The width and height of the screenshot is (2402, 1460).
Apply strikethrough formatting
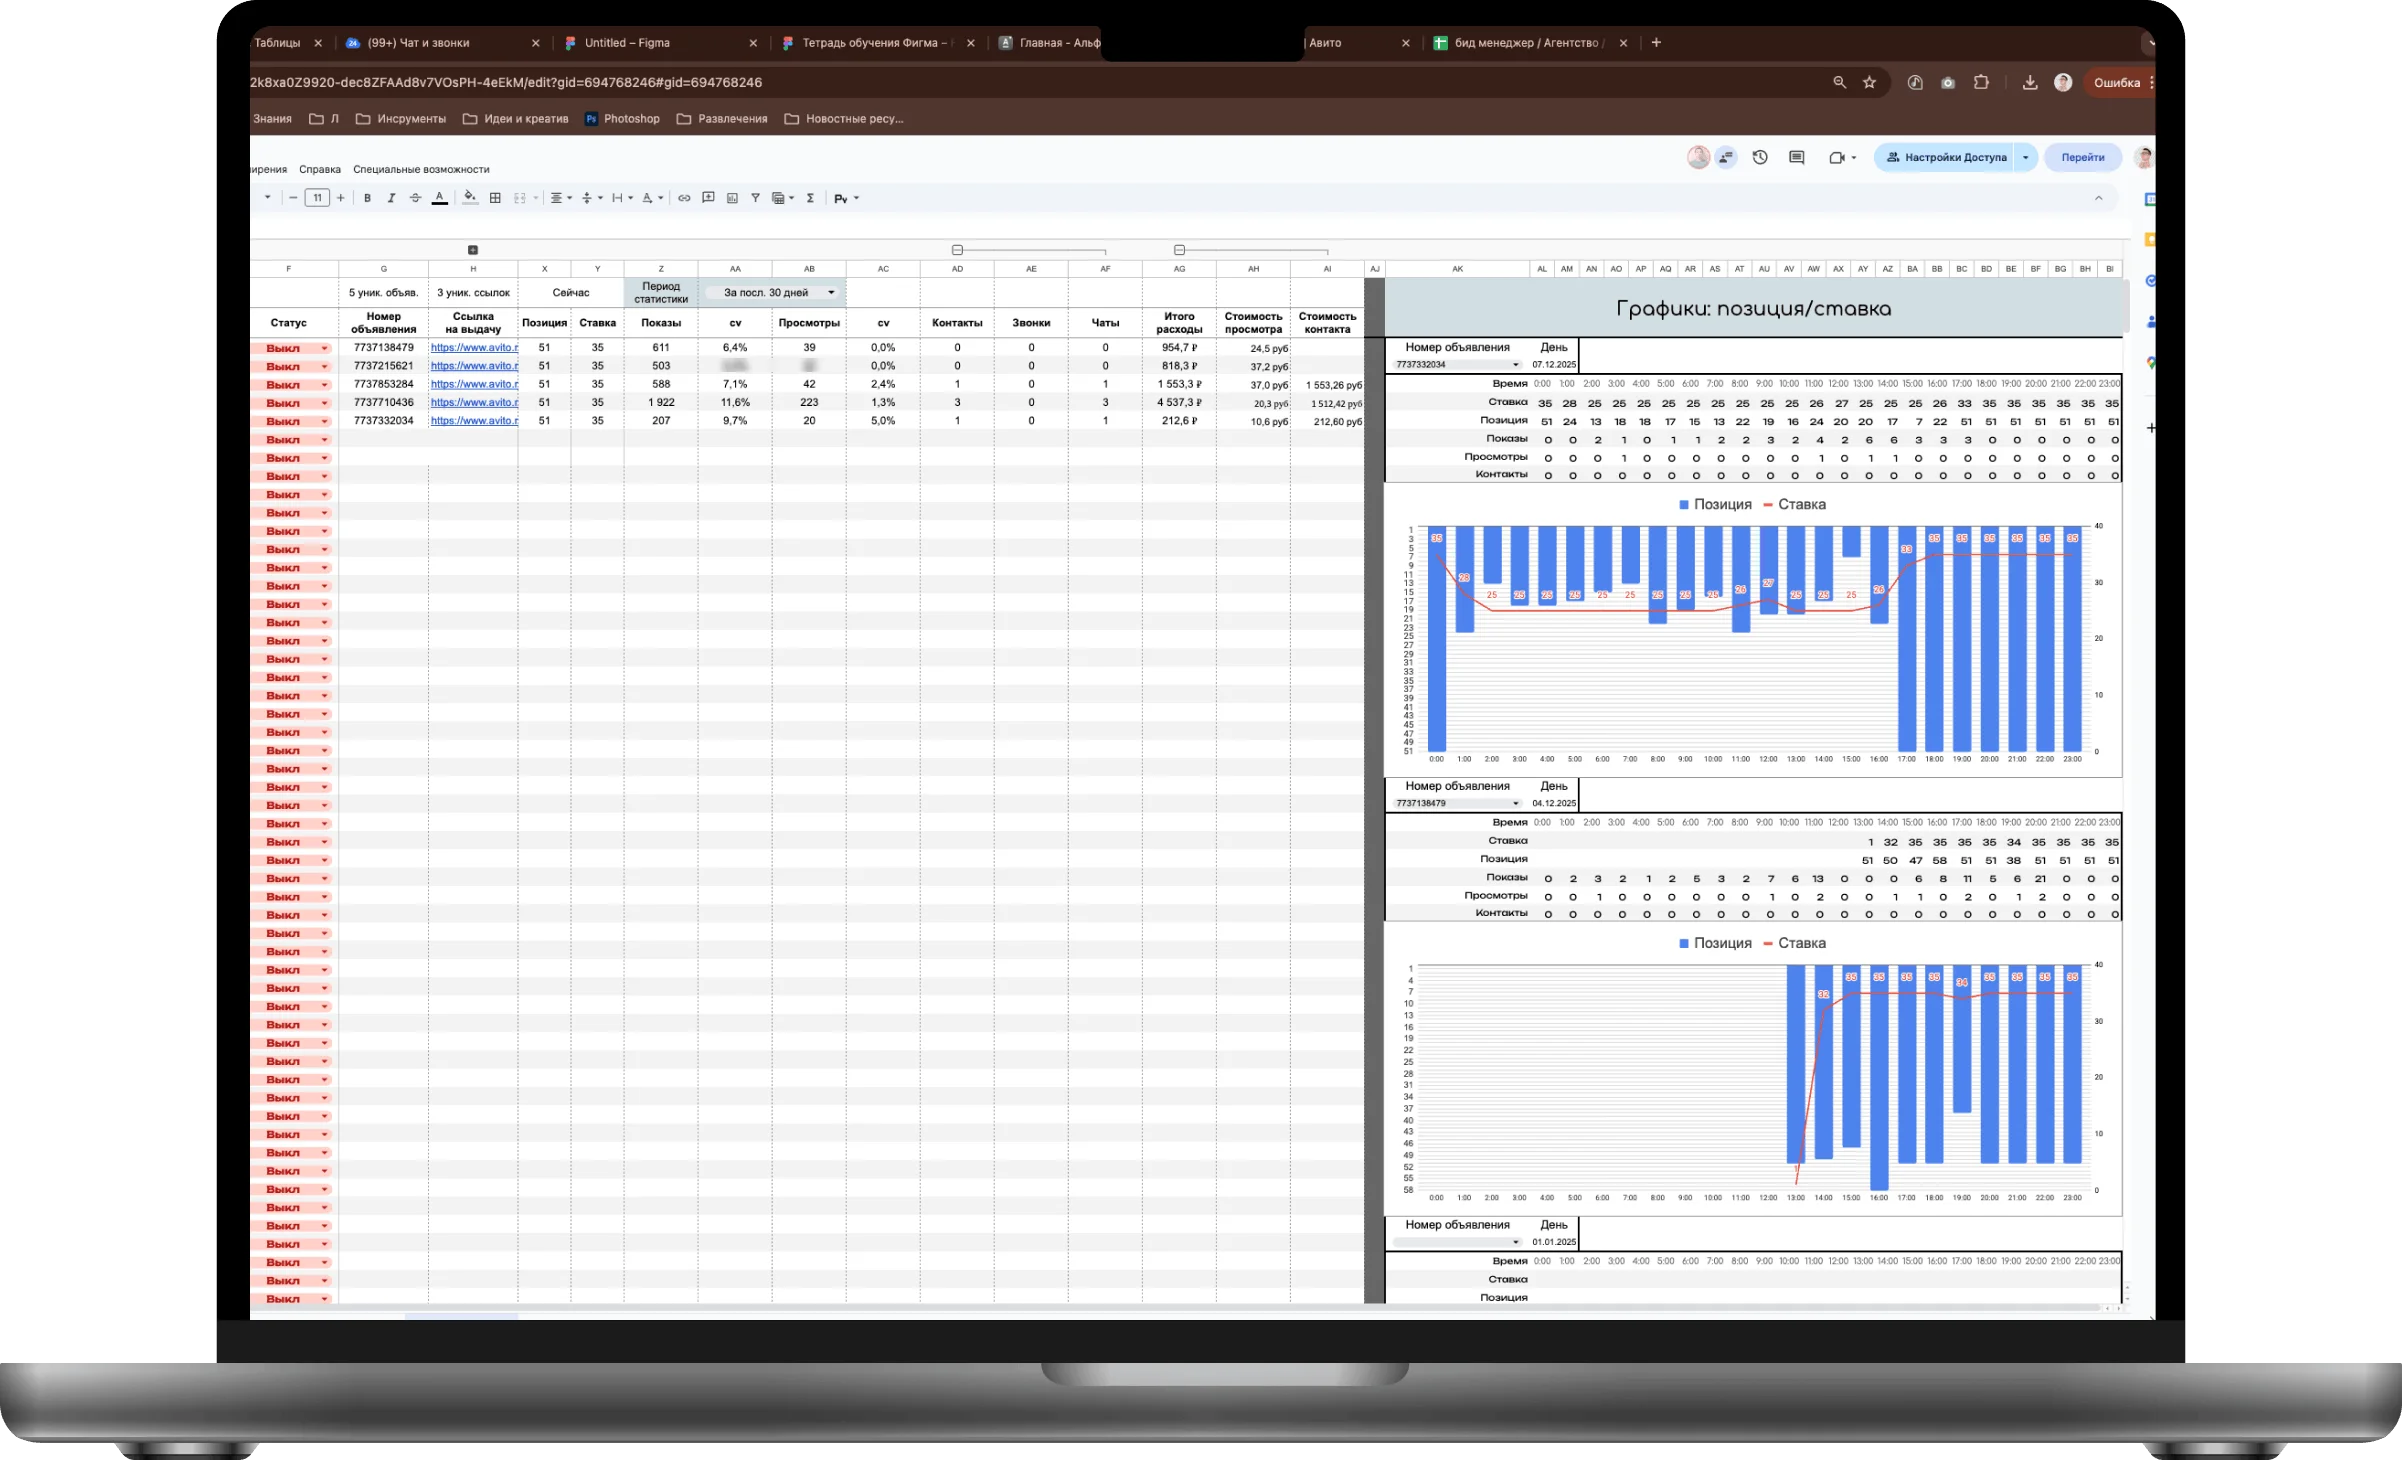click(x=415, y=198)
